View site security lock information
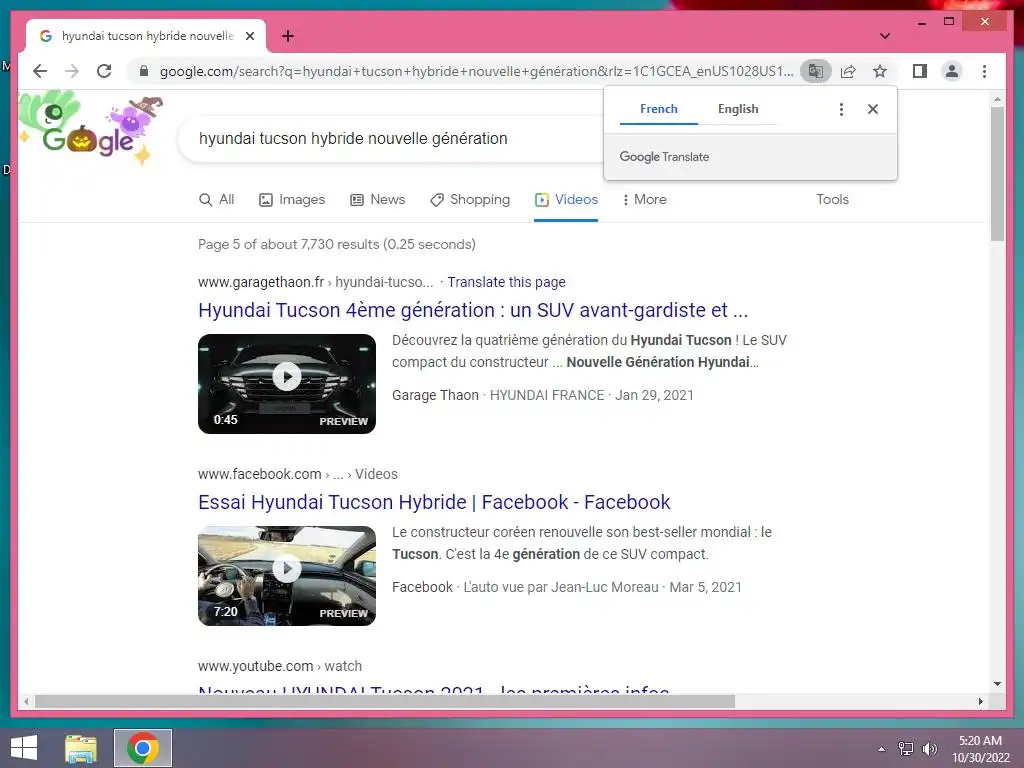This screenshot has width=1024, height=768. [144, 71]
